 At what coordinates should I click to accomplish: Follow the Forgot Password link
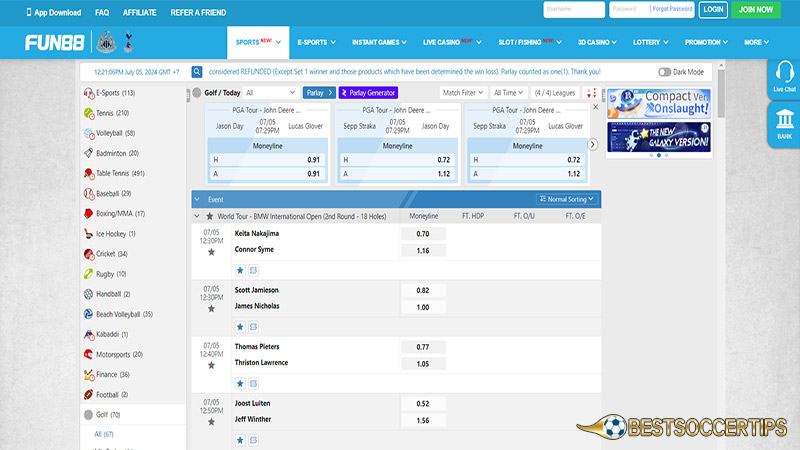(672, 9)
